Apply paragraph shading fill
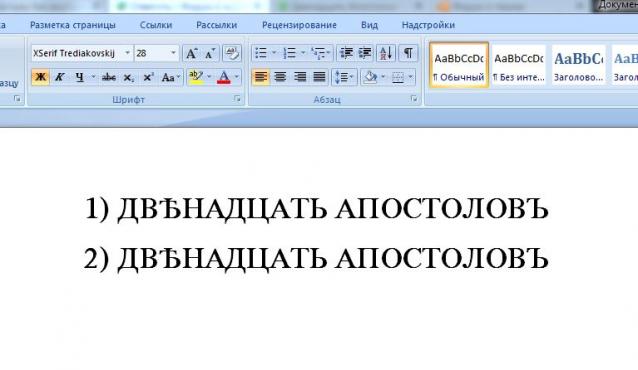638x370 pixels. click(x=370, y=77)
